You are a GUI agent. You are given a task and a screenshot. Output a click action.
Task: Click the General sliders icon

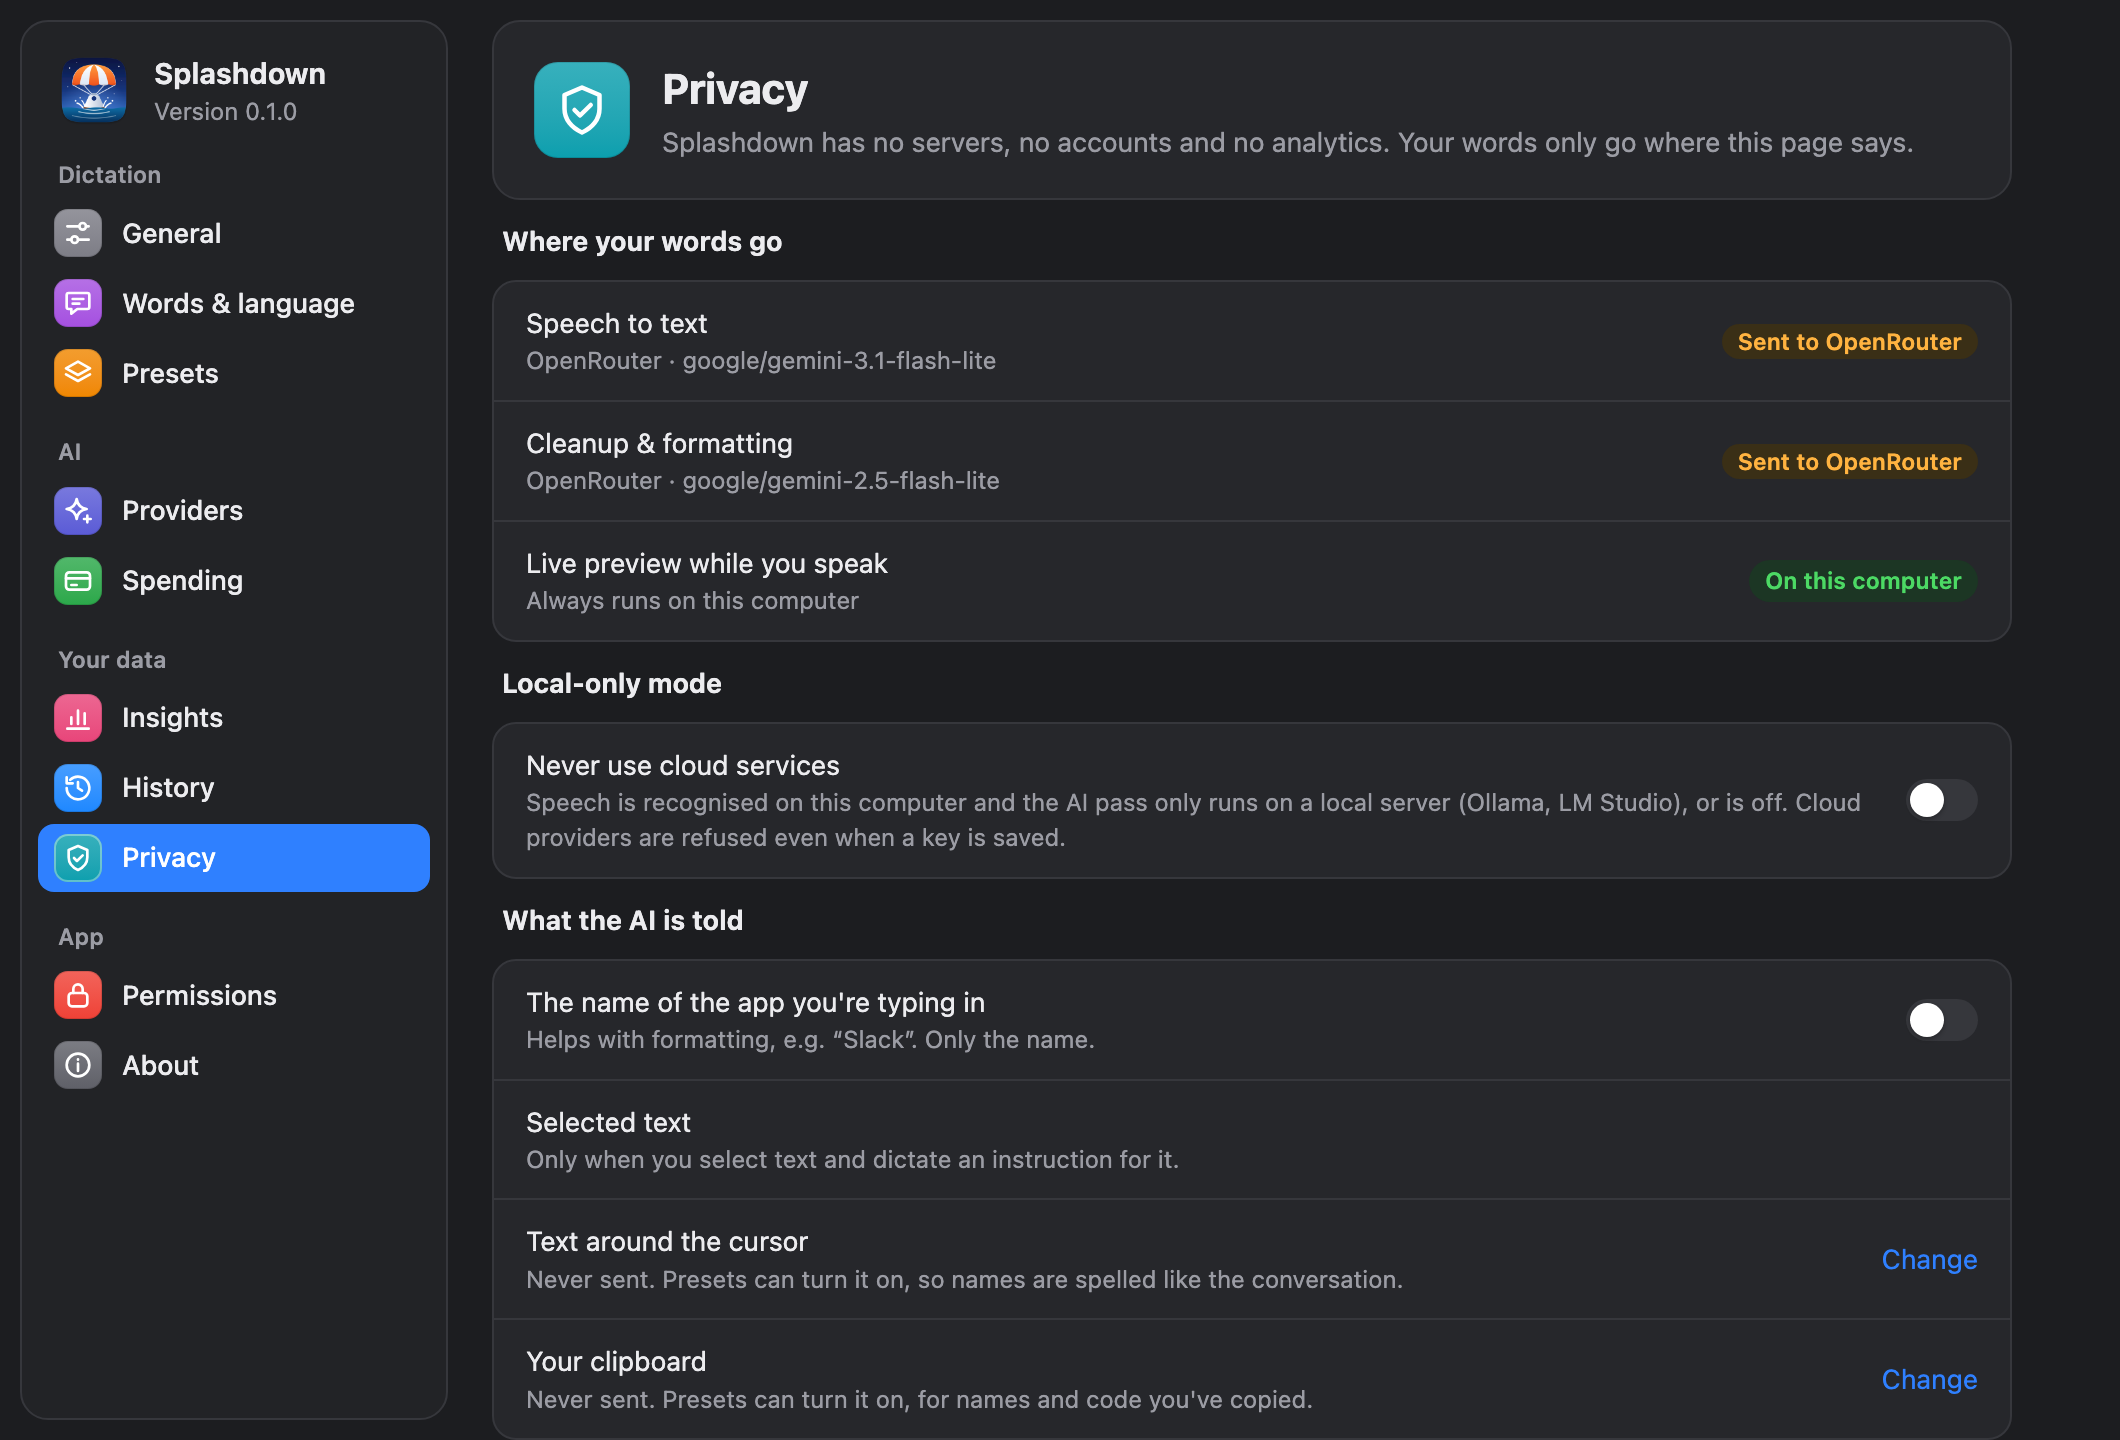(78, 233)
